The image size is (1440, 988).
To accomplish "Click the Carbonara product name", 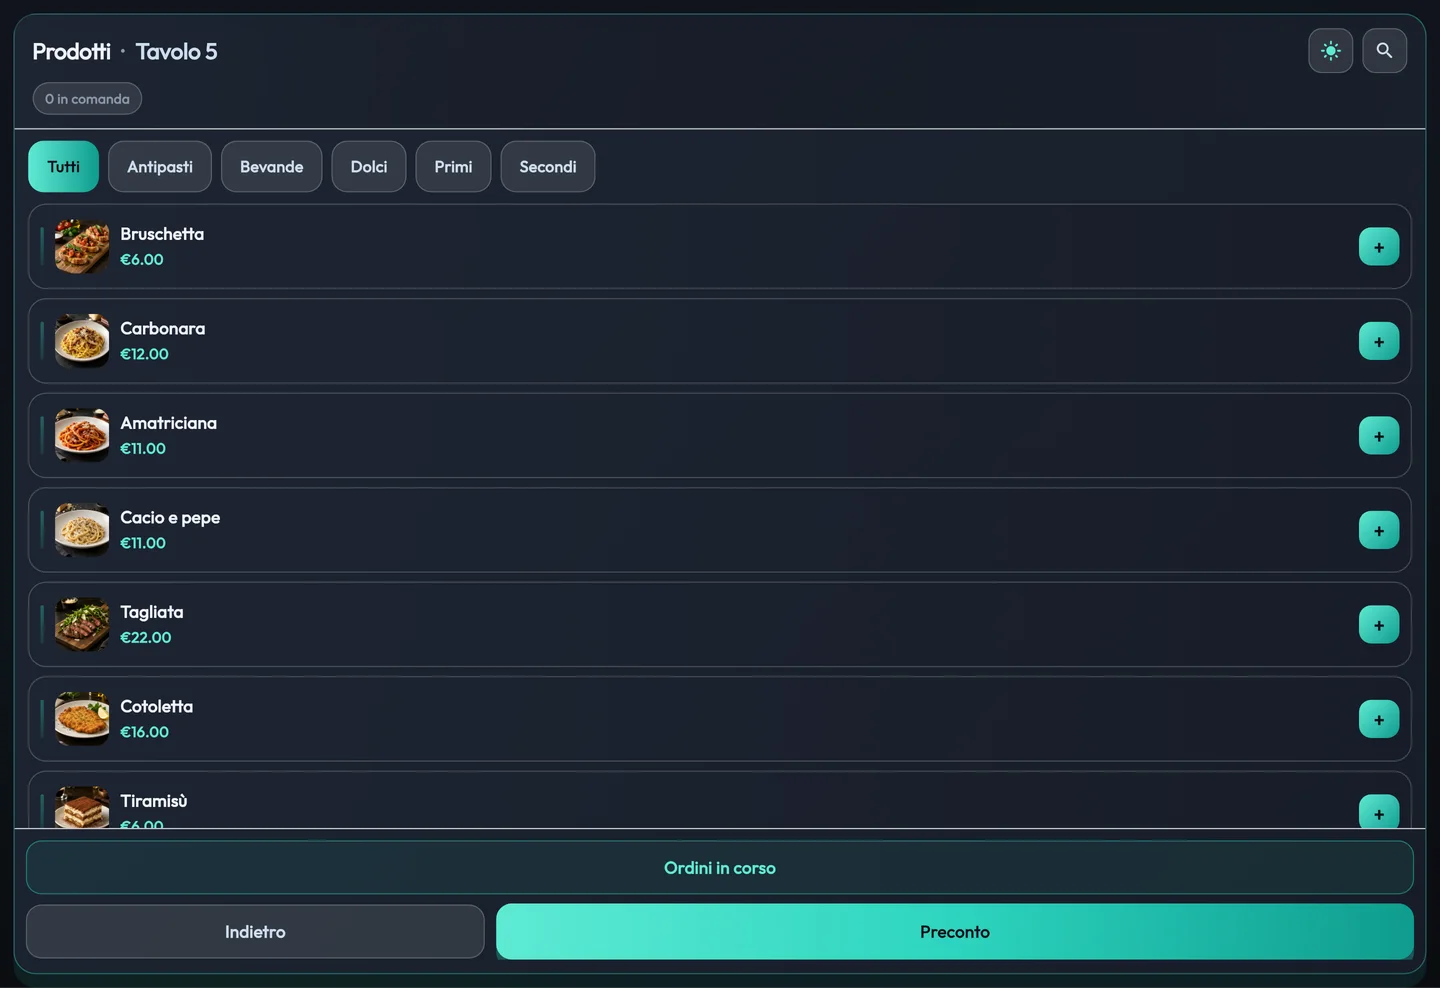I will (163, 329).
